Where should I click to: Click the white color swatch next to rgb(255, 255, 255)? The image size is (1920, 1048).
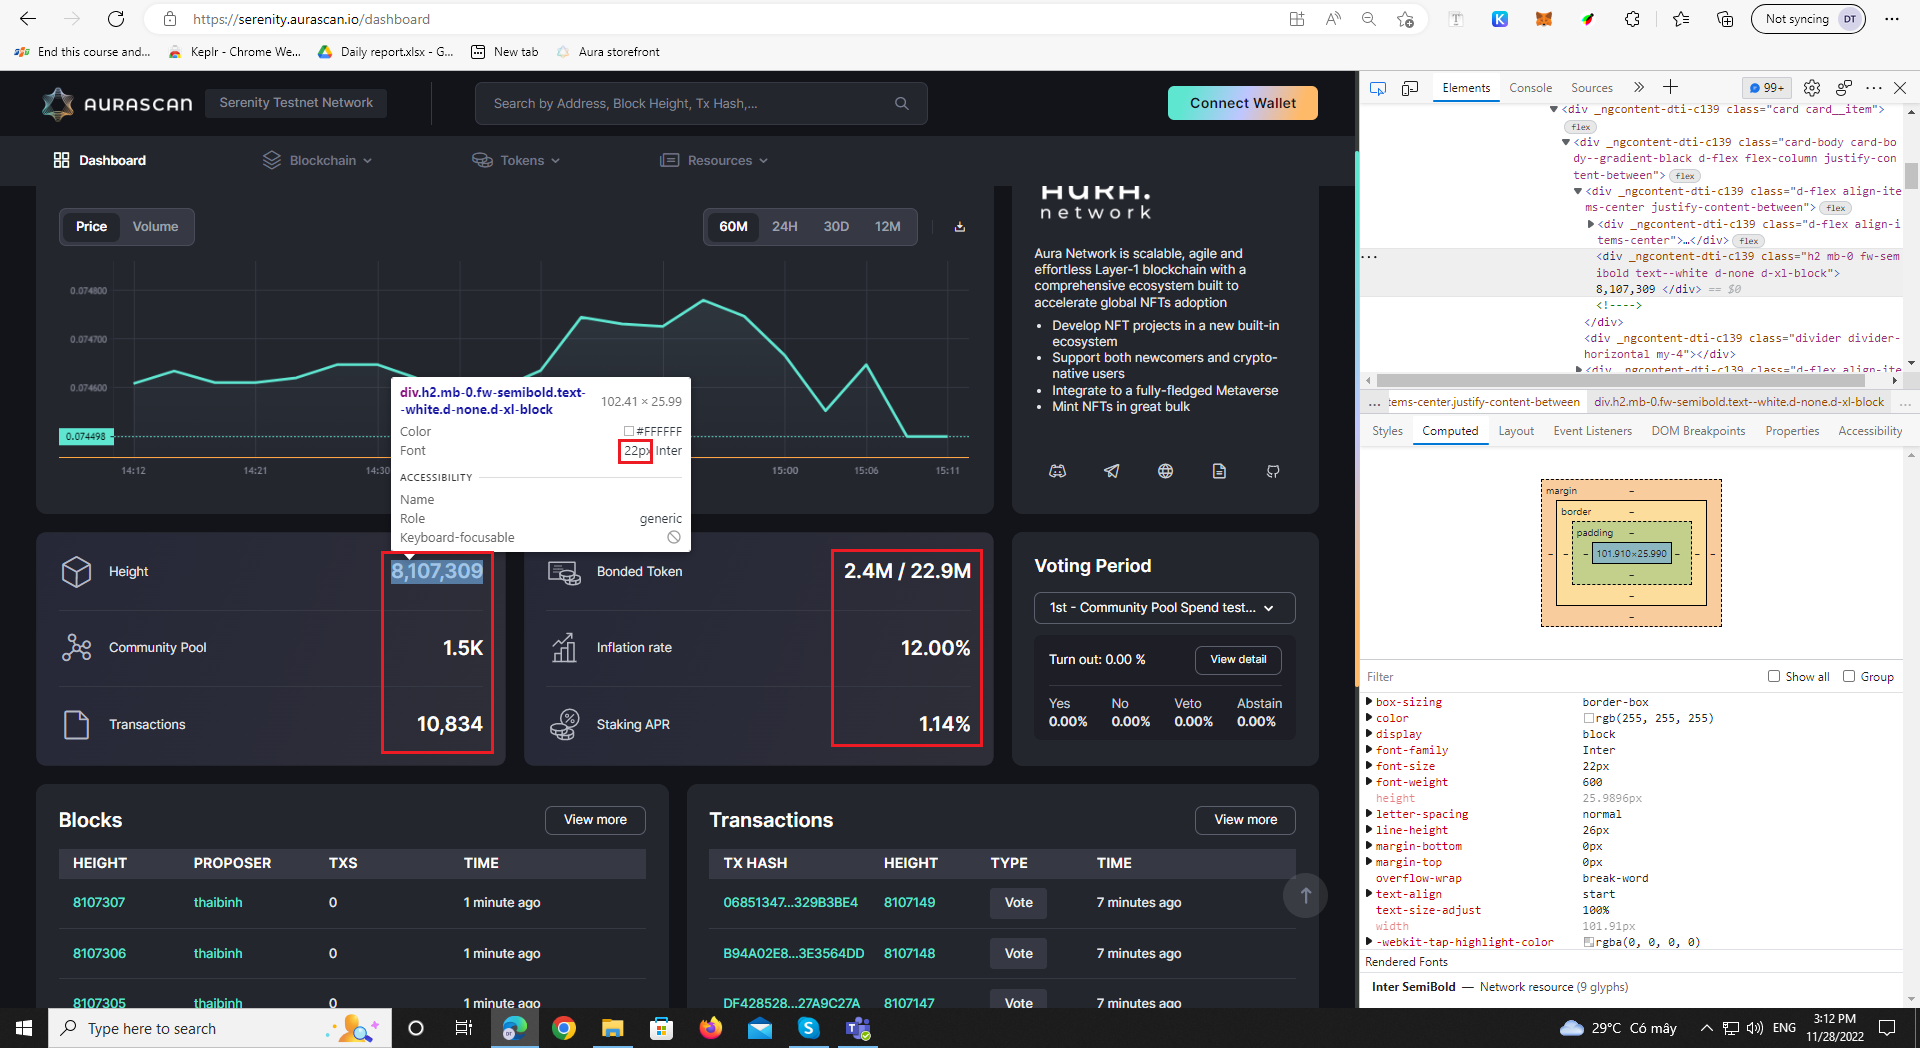[1589, 718]
